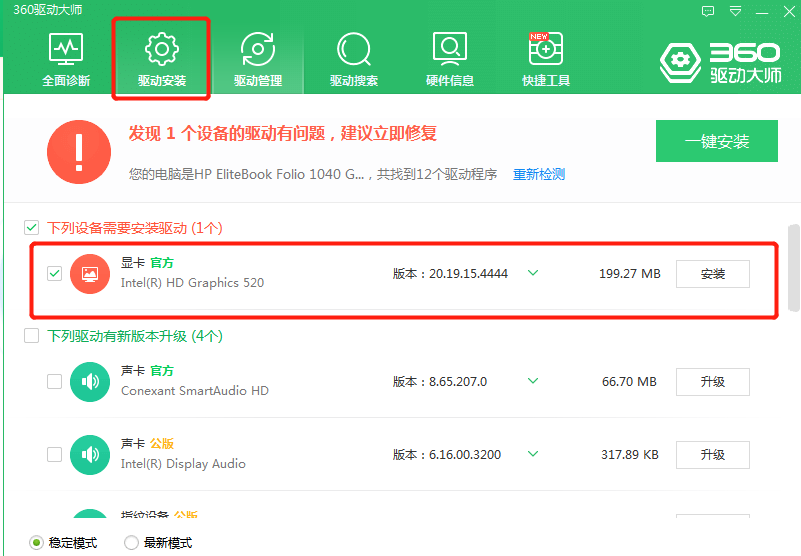Open the 快捷工具 quick tools icon
The image size is (801, 556).
(x=546, y=49)
